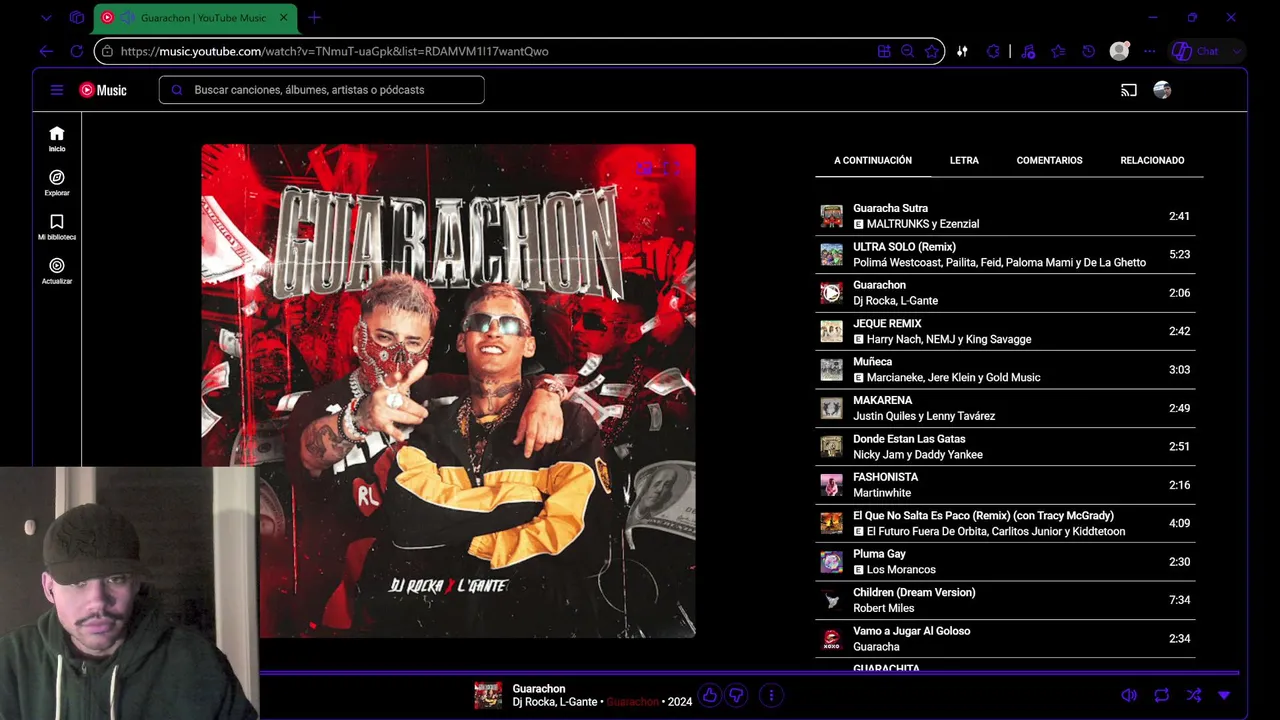Image resolution: width=1280 pixels, height=720 pixels.
Task: Toggle shuffle in the player bar
Action: 1193,695
